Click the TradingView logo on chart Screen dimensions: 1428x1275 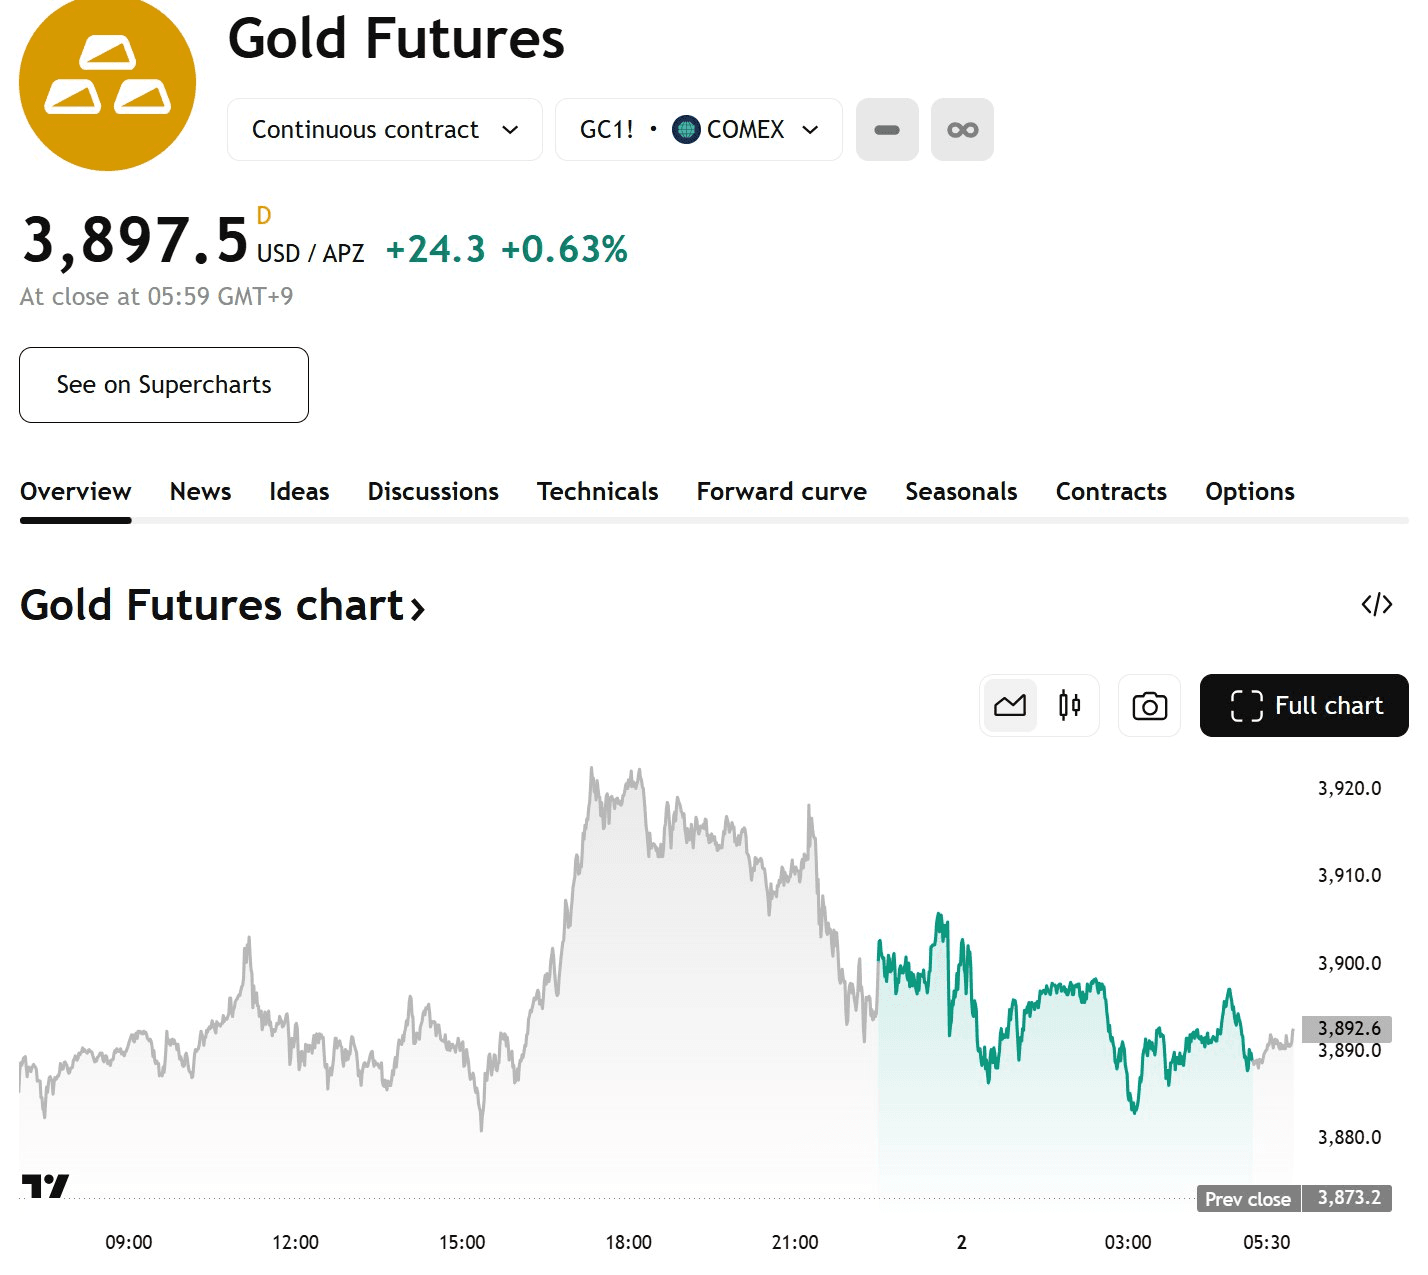[x=45, y=1186]
